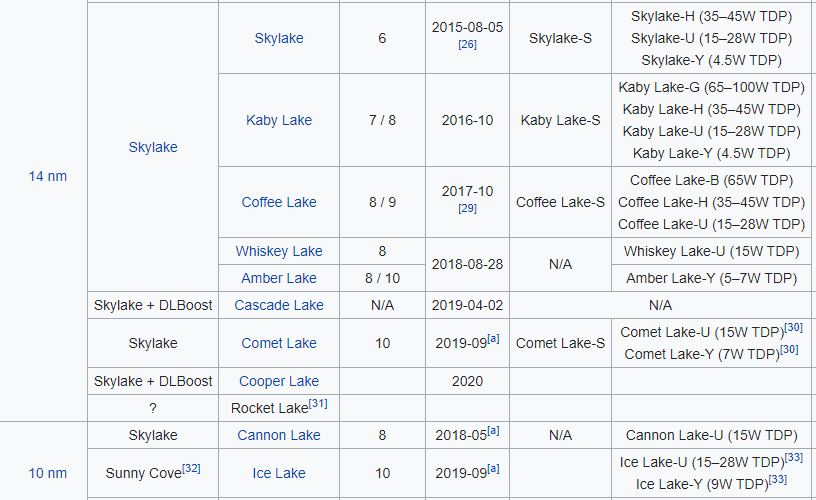The image size is (816, 500).
Task: Click generation 10 in the Ice Lake row
Action: point(382,473)
